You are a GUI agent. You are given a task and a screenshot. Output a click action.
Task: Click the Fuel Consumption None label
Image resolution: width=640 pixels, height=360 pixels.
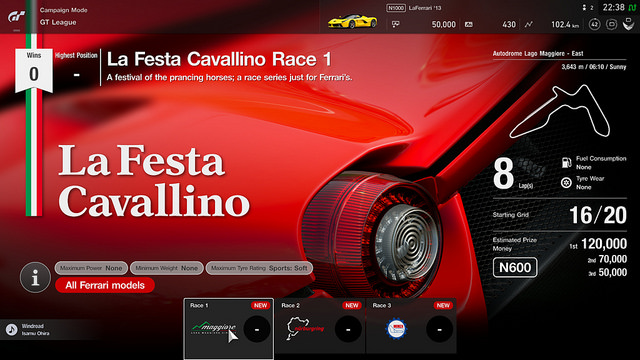pyautogui.click(x=601, y=163)
